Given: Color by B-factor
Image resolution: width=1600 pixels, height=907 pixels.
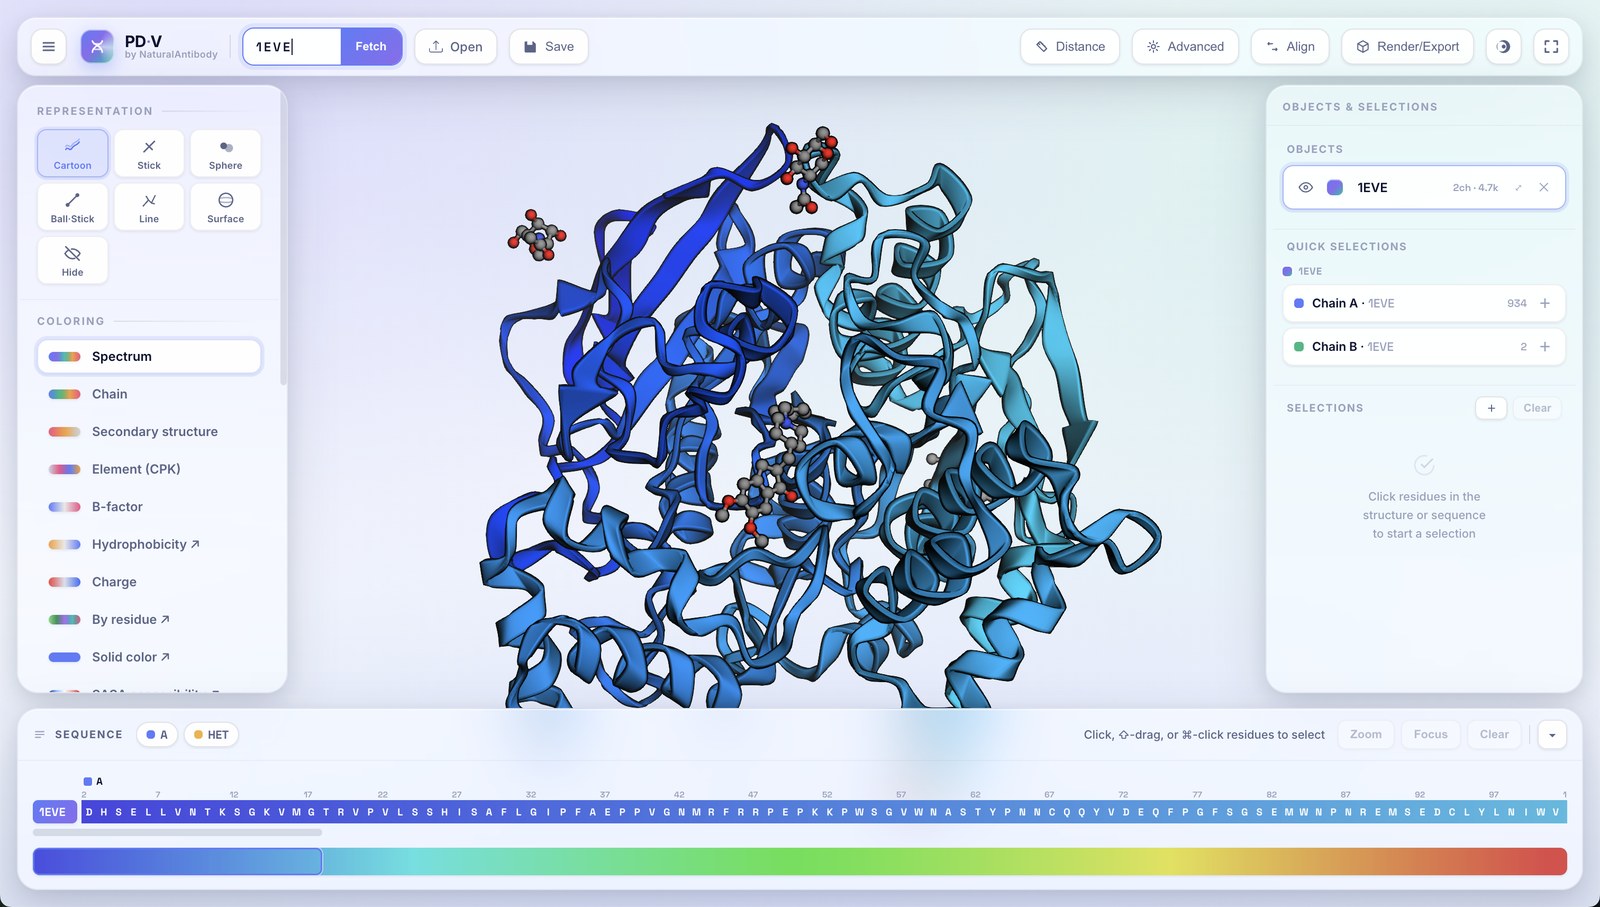Looking at the screenshot, I should click(149, 507).
